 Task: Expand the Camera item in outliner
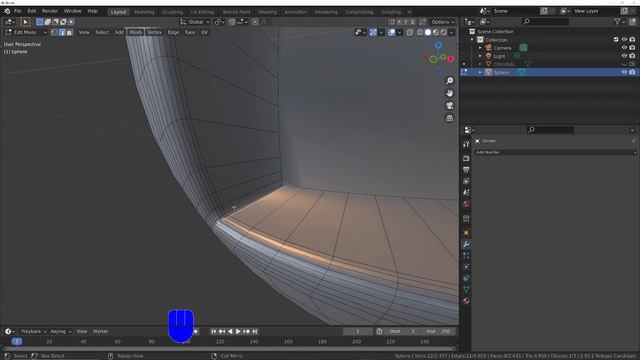480,48
